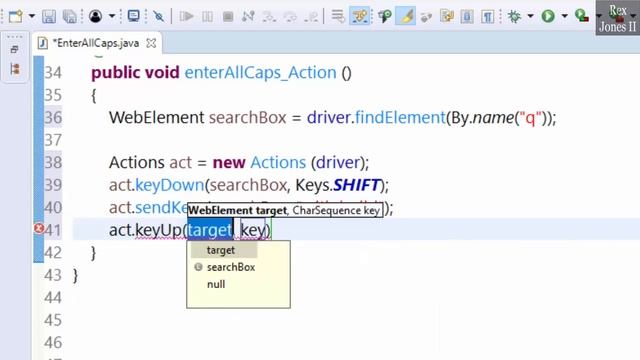Click the Step Return icon

click(311, 16)
